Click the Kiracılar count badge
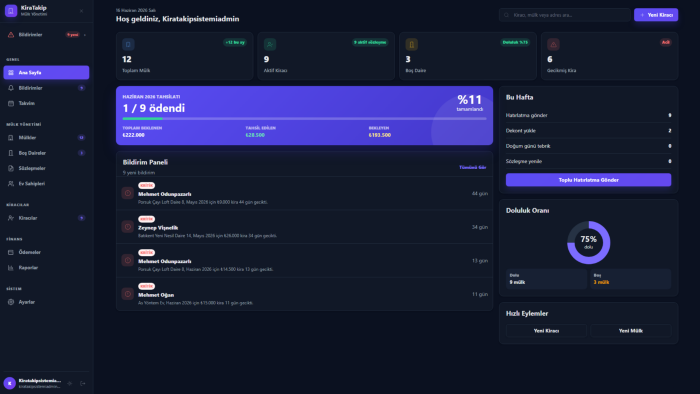This screenshot has width=700, height=394. pos(81,218)
